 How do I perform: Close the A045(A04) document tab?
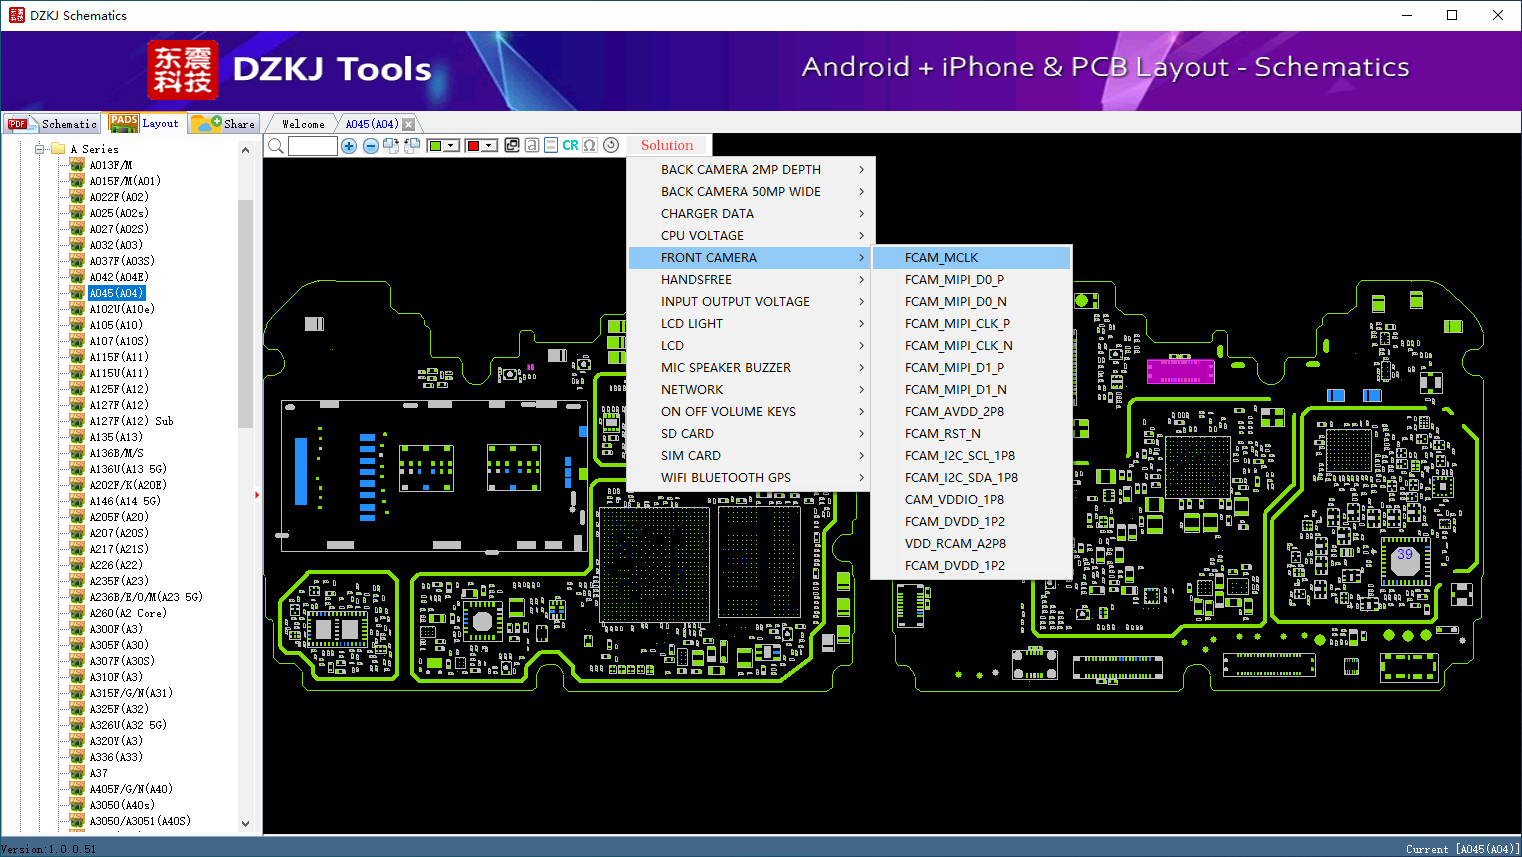pos(408,124)
